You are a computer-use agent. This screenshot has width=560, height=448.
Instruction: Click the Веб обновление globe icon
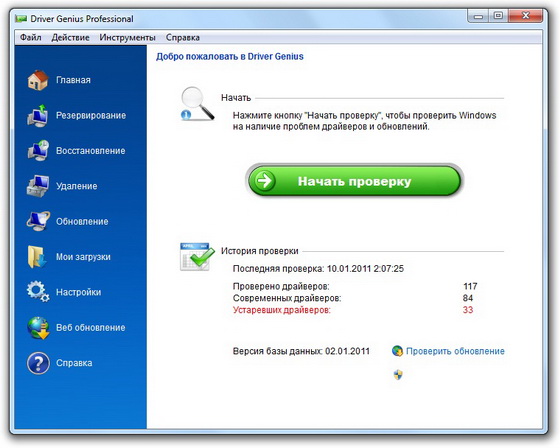point(38,328)
